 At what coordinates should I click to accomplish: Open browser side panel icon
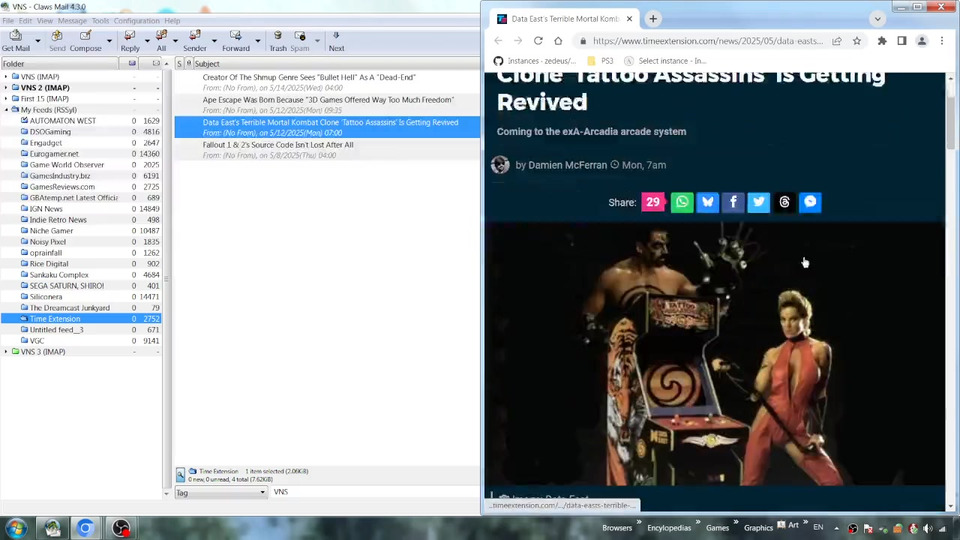tap(902, 41)
